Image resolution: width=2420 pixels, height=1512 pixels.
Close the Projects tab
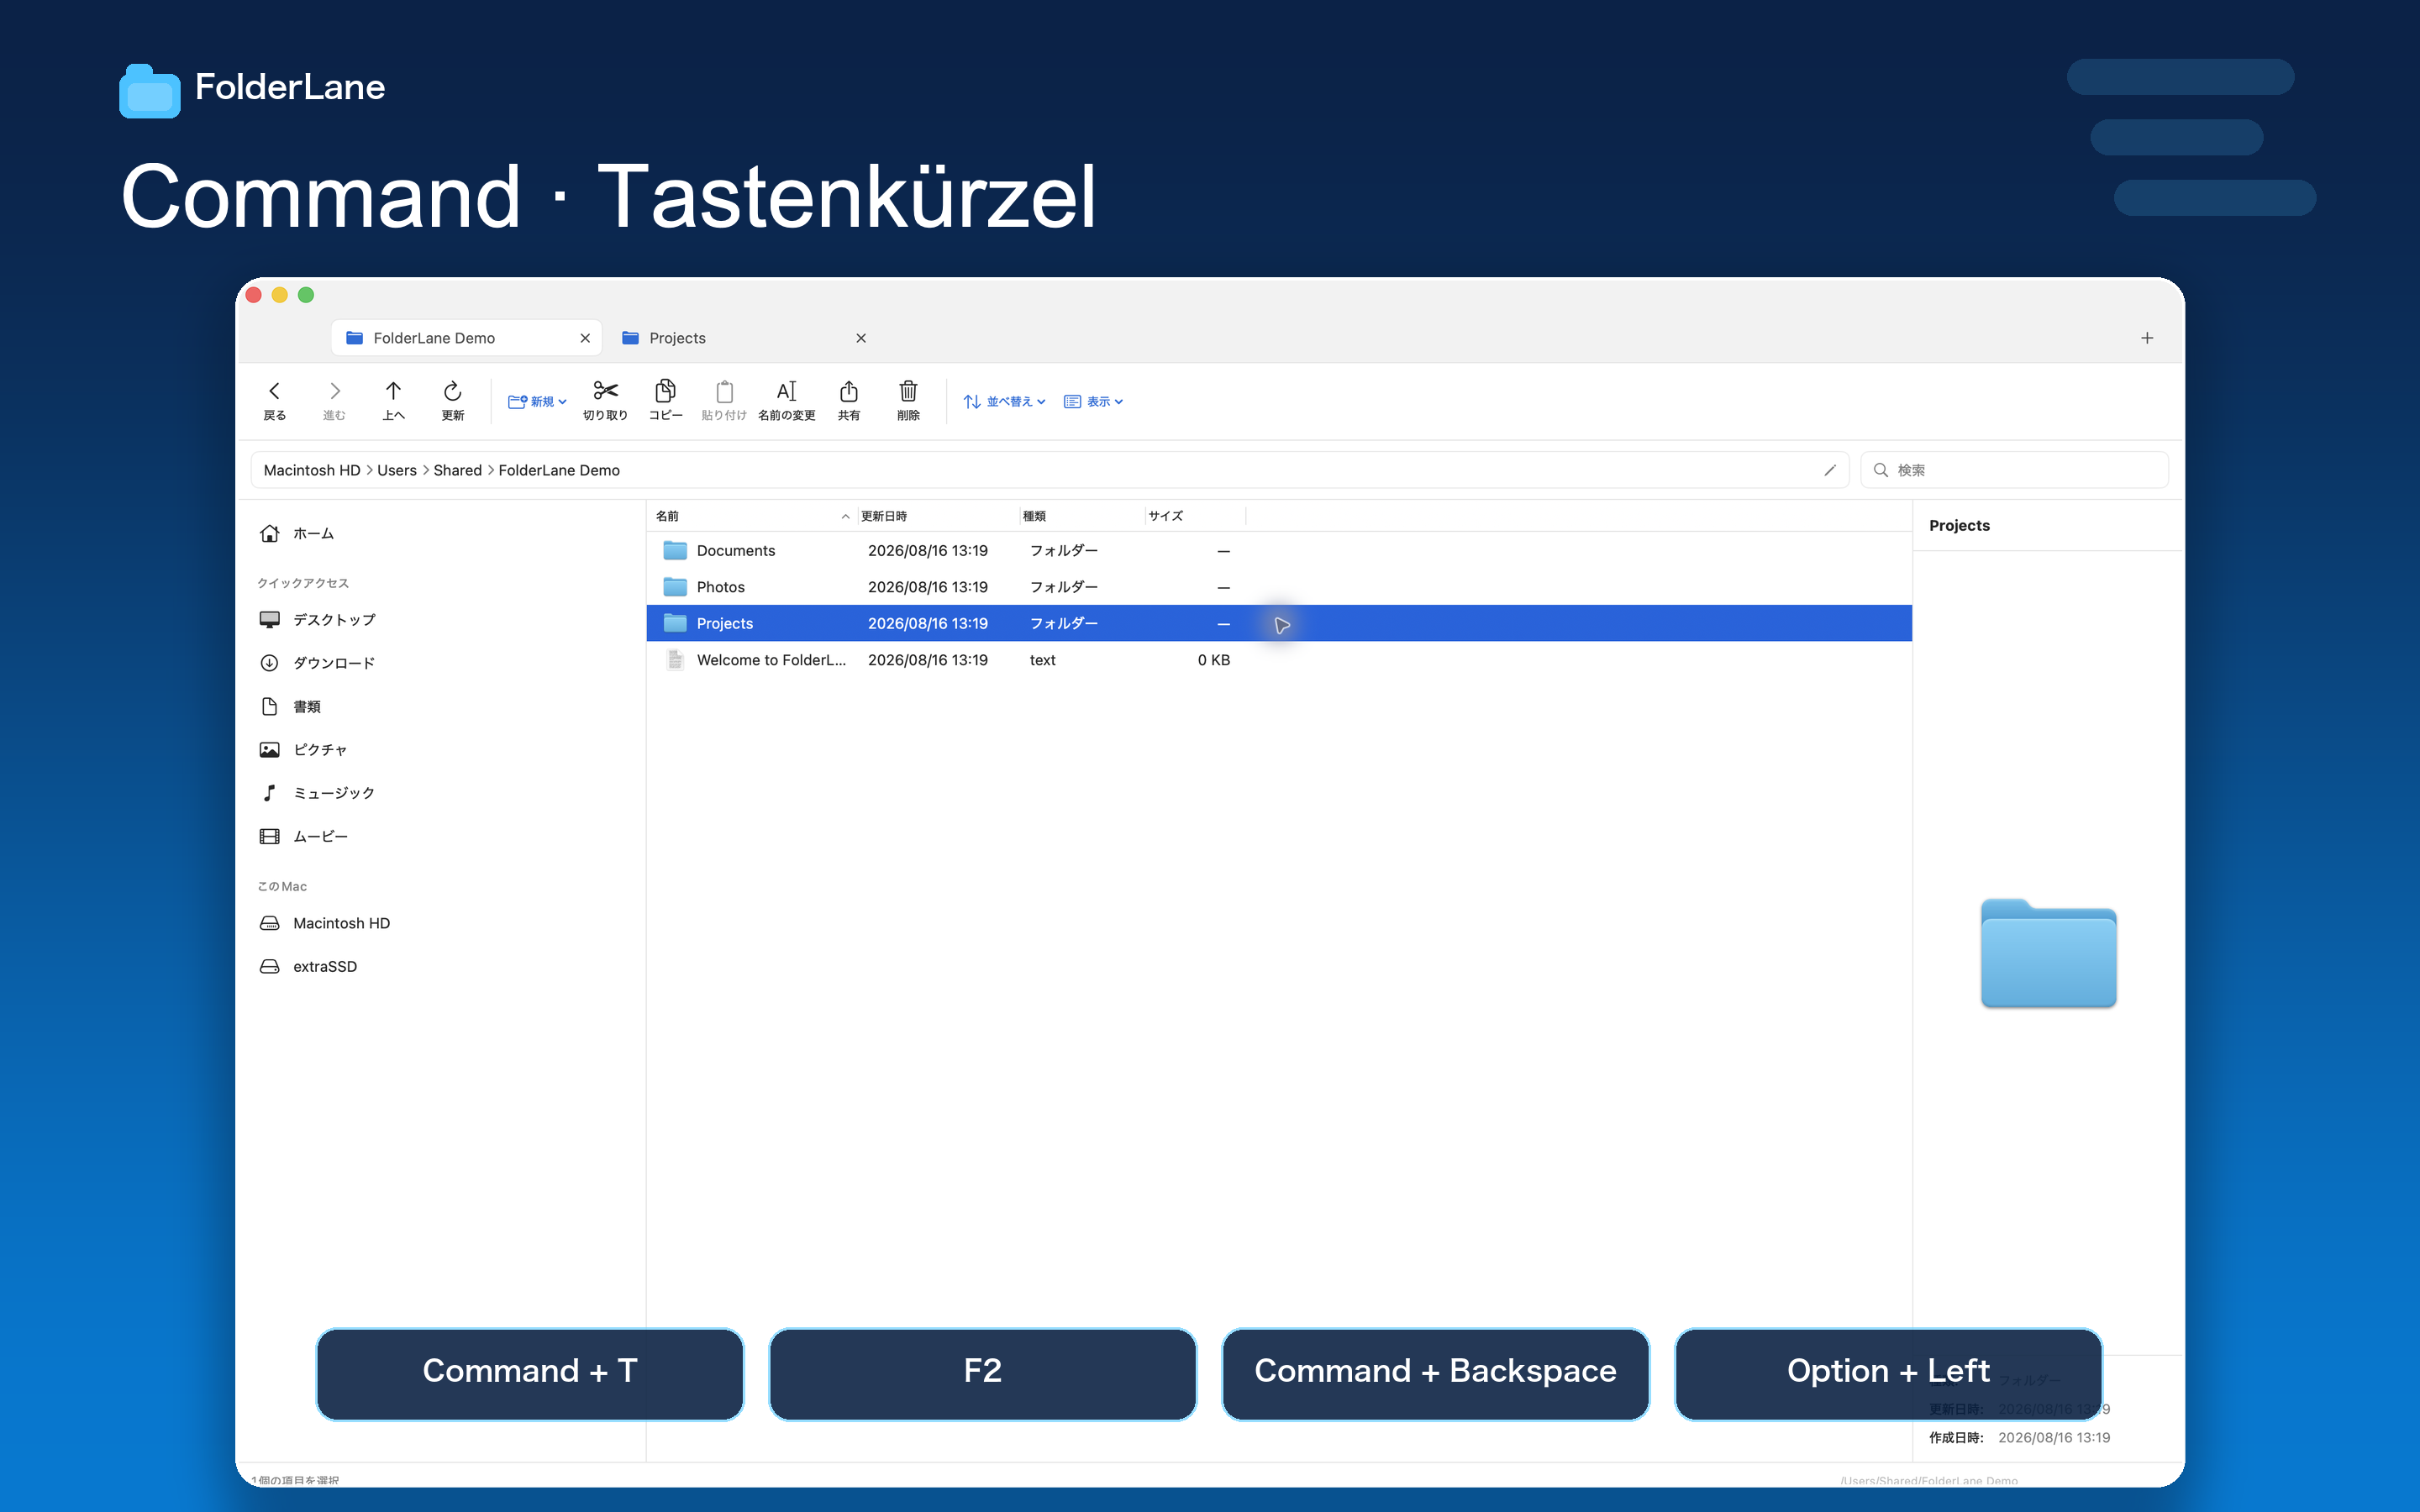pos(861,338)
